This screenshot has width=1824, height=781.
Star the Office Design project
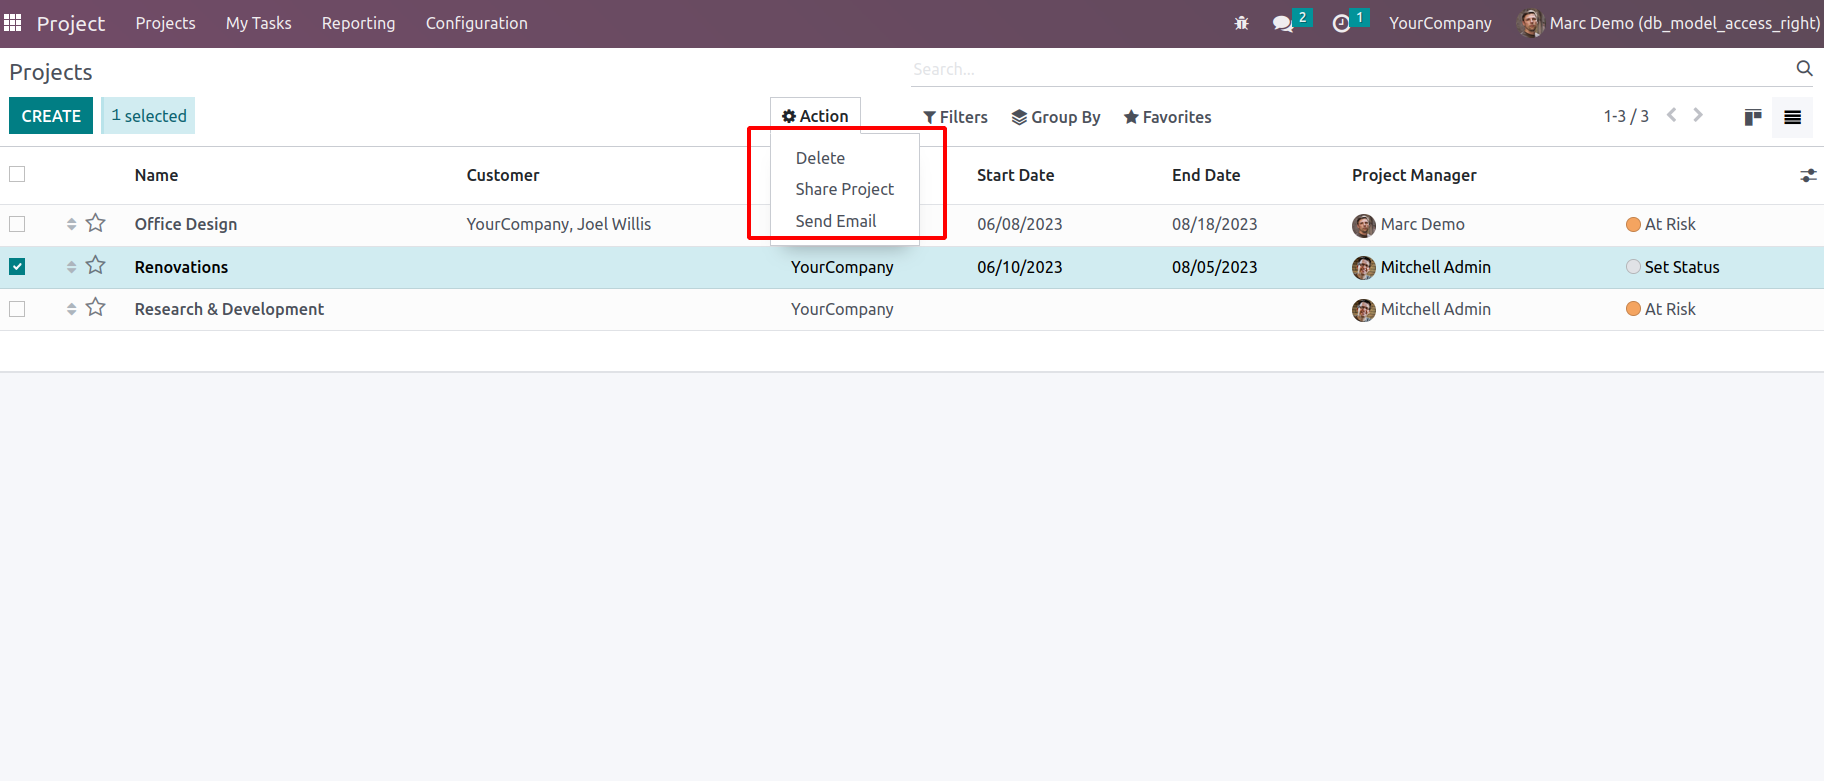click(96, 223)
